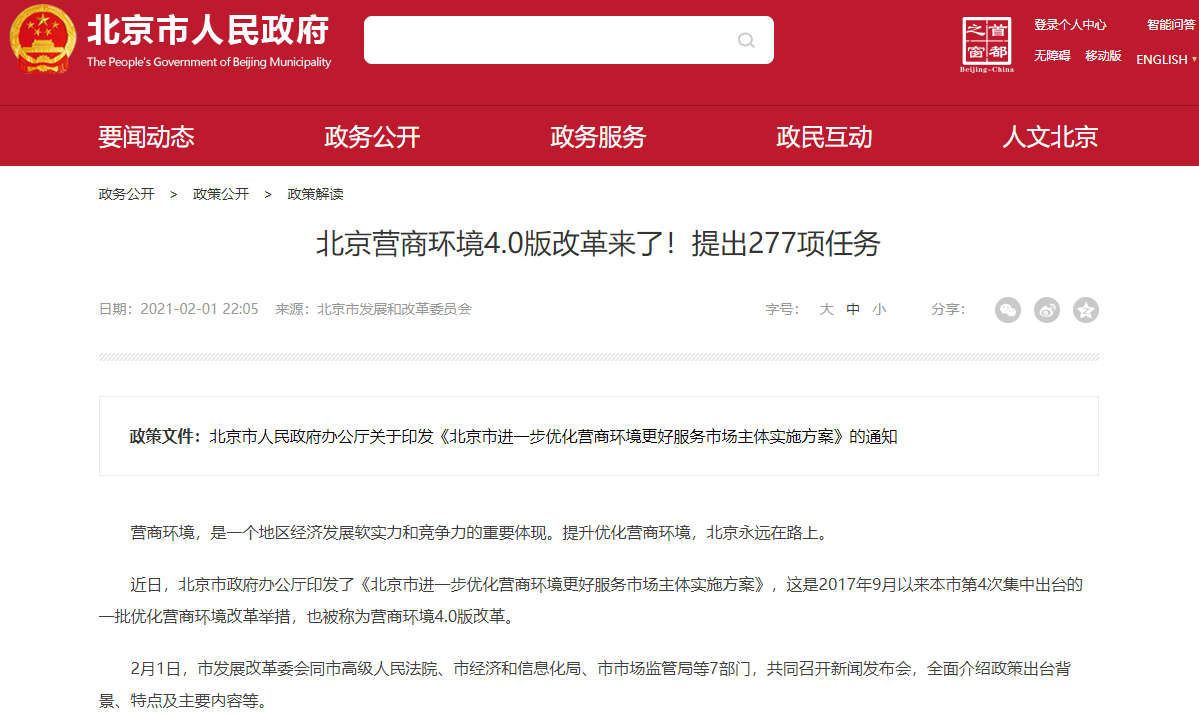Screen dimensions: 1199x716
Task: Click the 分享 label
Action: point(948,309)
